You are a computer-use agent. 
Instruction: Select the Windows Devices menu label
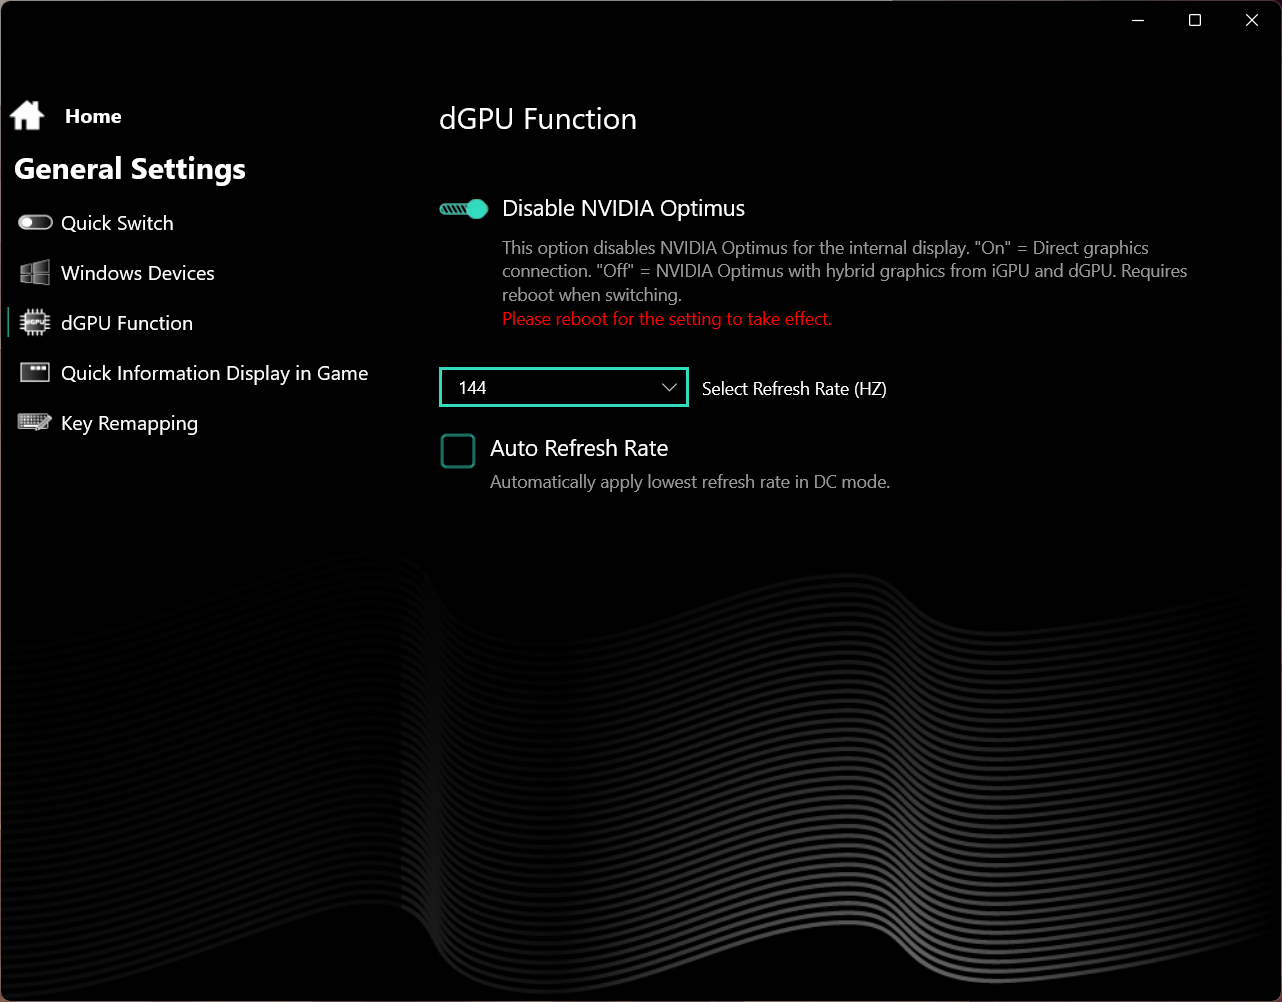coord(138,274)
